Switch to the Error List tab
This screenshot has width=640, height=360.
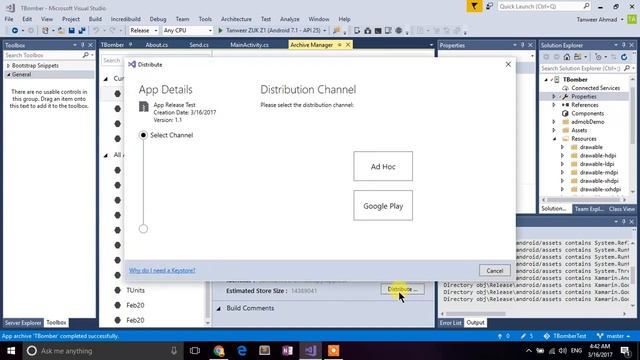[451, 323]
